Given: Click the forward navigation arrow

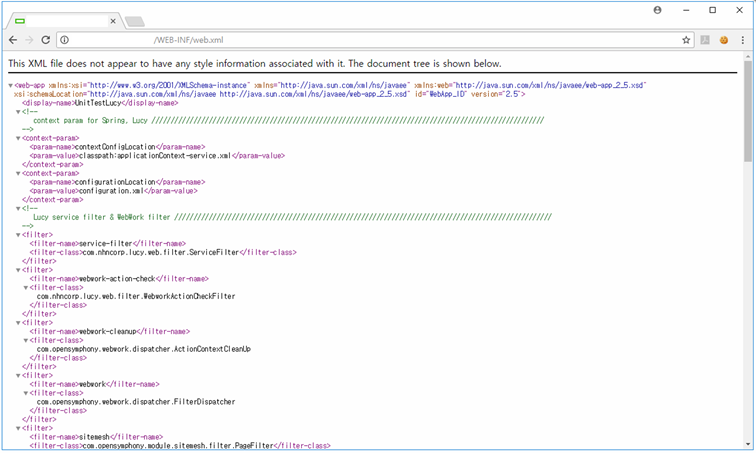Looking at the screenshot, I should (29, 40).
